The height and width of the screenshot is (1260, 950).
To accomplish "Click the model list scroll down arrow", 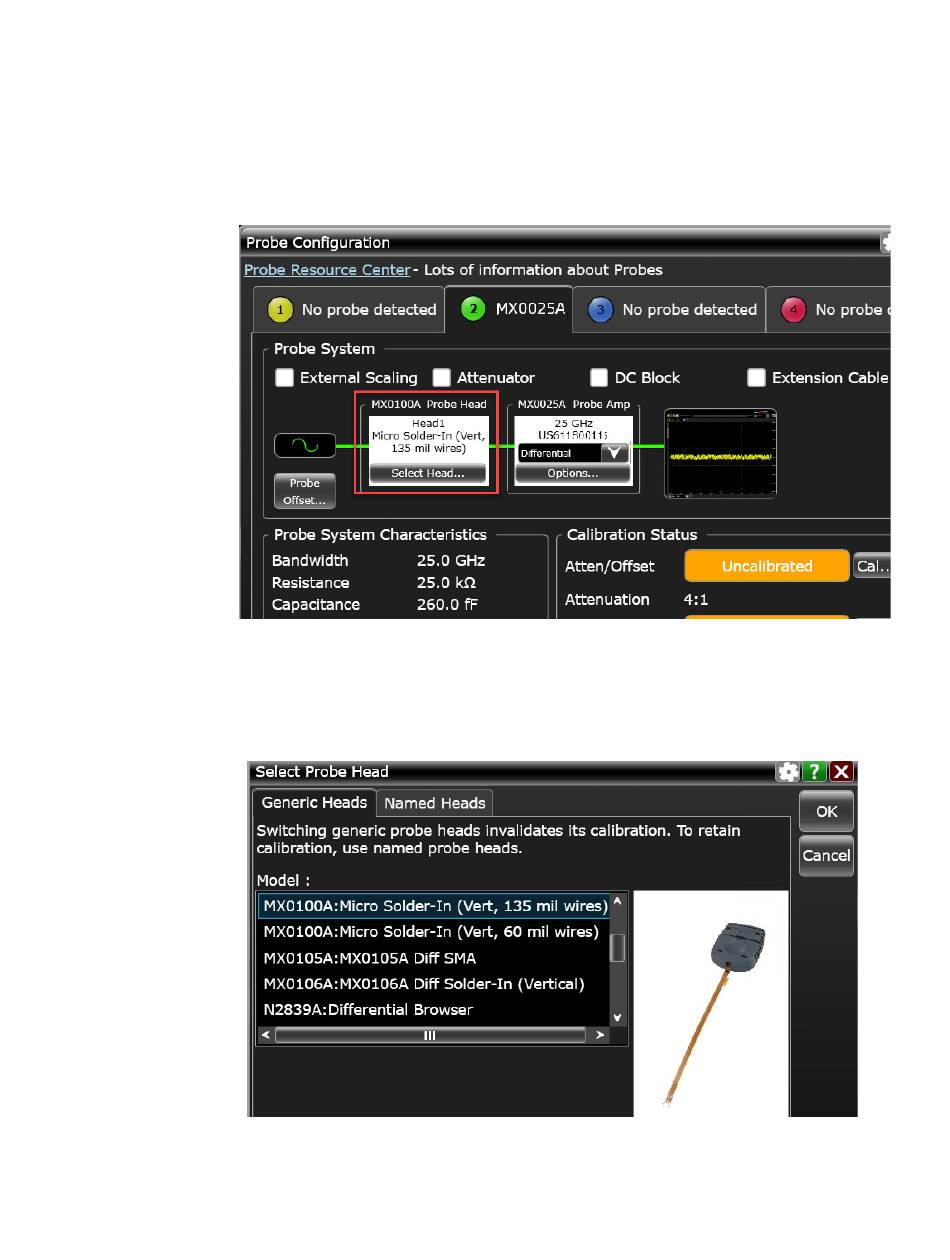I will 618,1016.
